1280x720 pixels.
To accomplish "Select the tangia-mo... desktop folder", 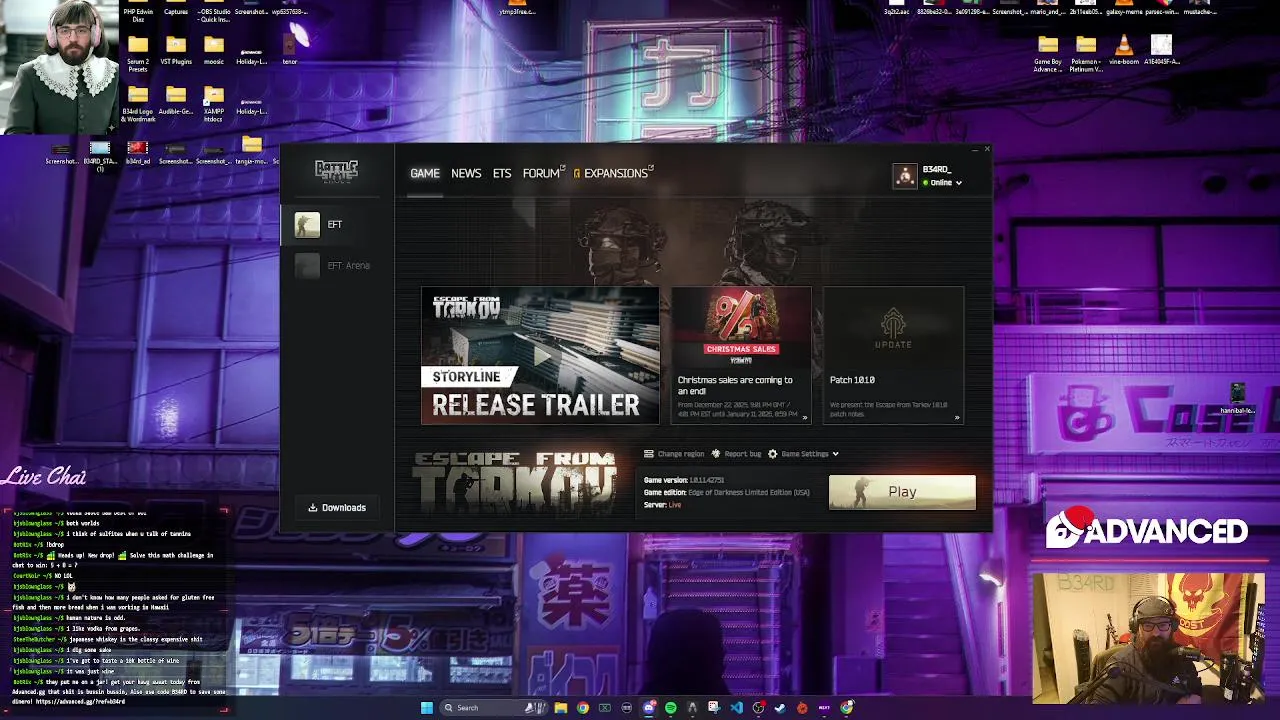I will coord(251,152).
